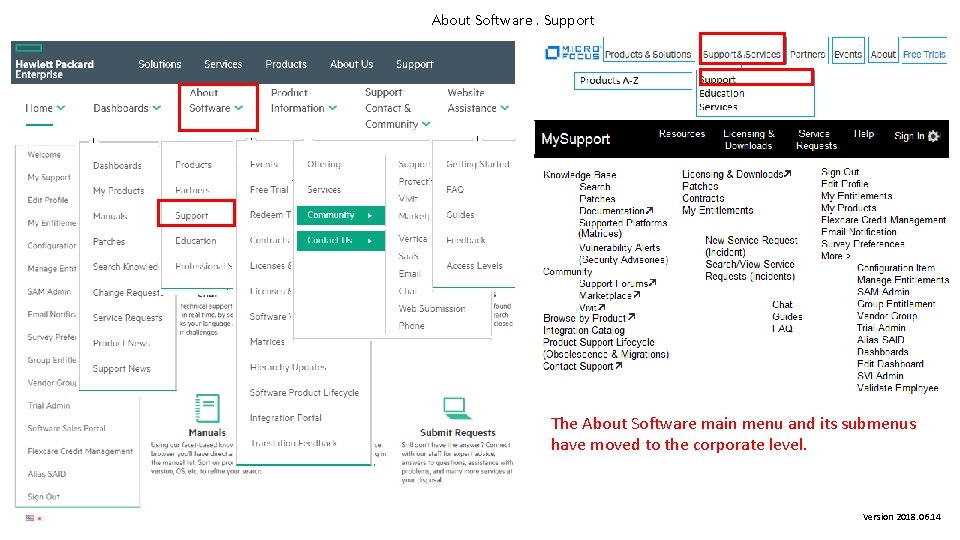Select Software Product Lifecycle entry
960x540 pixels.
(304, 392)
